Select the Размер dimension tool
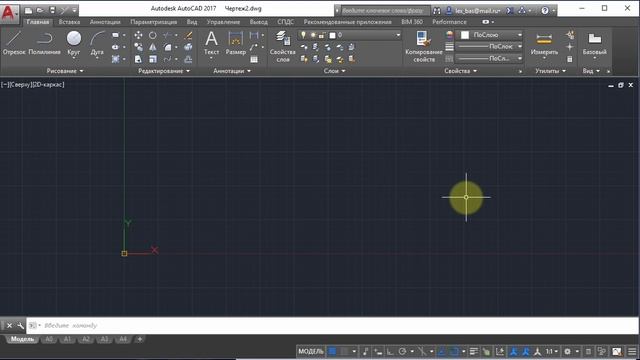Screen dimensions: 640x360 (236, 43)
